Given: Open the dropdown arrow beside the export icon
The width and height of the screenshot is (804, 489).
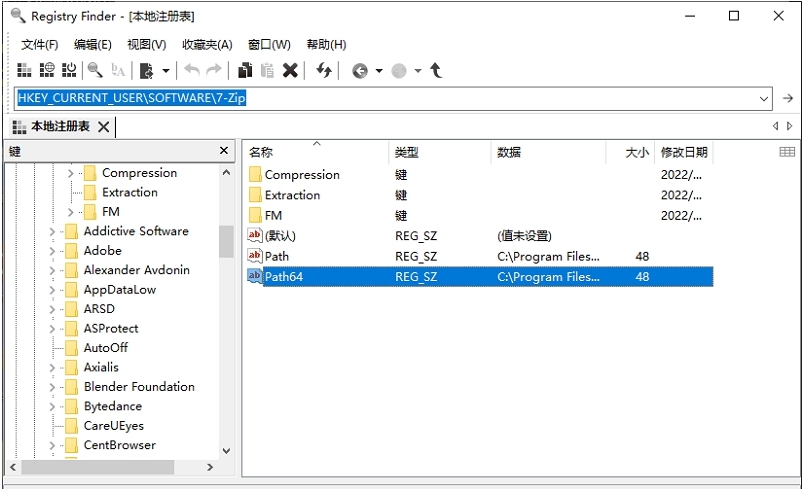Looking at the screenshot, I should (x=166, y=71).
